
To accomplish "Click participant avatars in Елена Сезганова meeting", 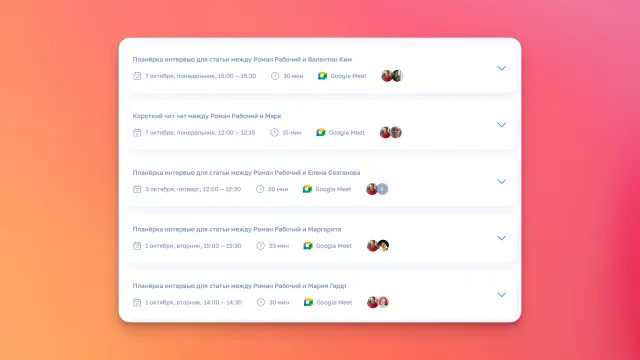I will coord(377,189).
